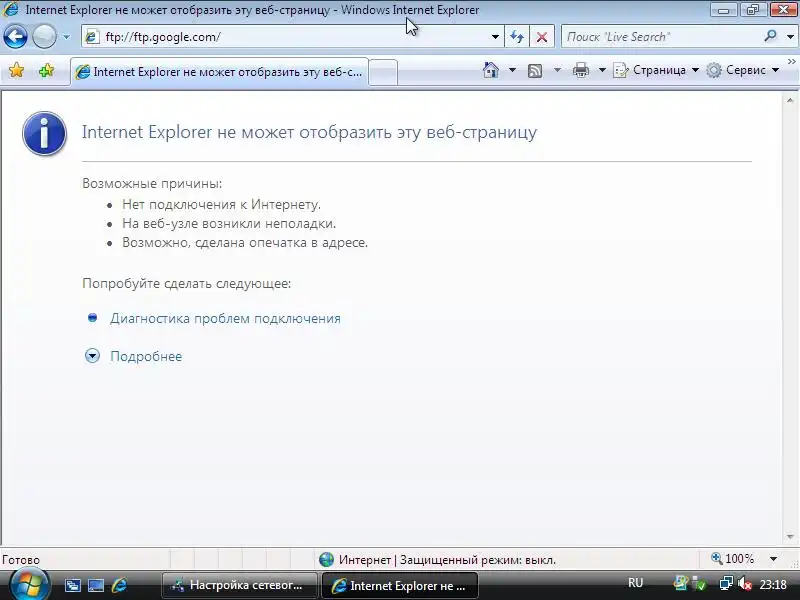This screenshot has height=600, width=800.
Task: Open the Windows Start orb
Action: (x=29, y=585)
